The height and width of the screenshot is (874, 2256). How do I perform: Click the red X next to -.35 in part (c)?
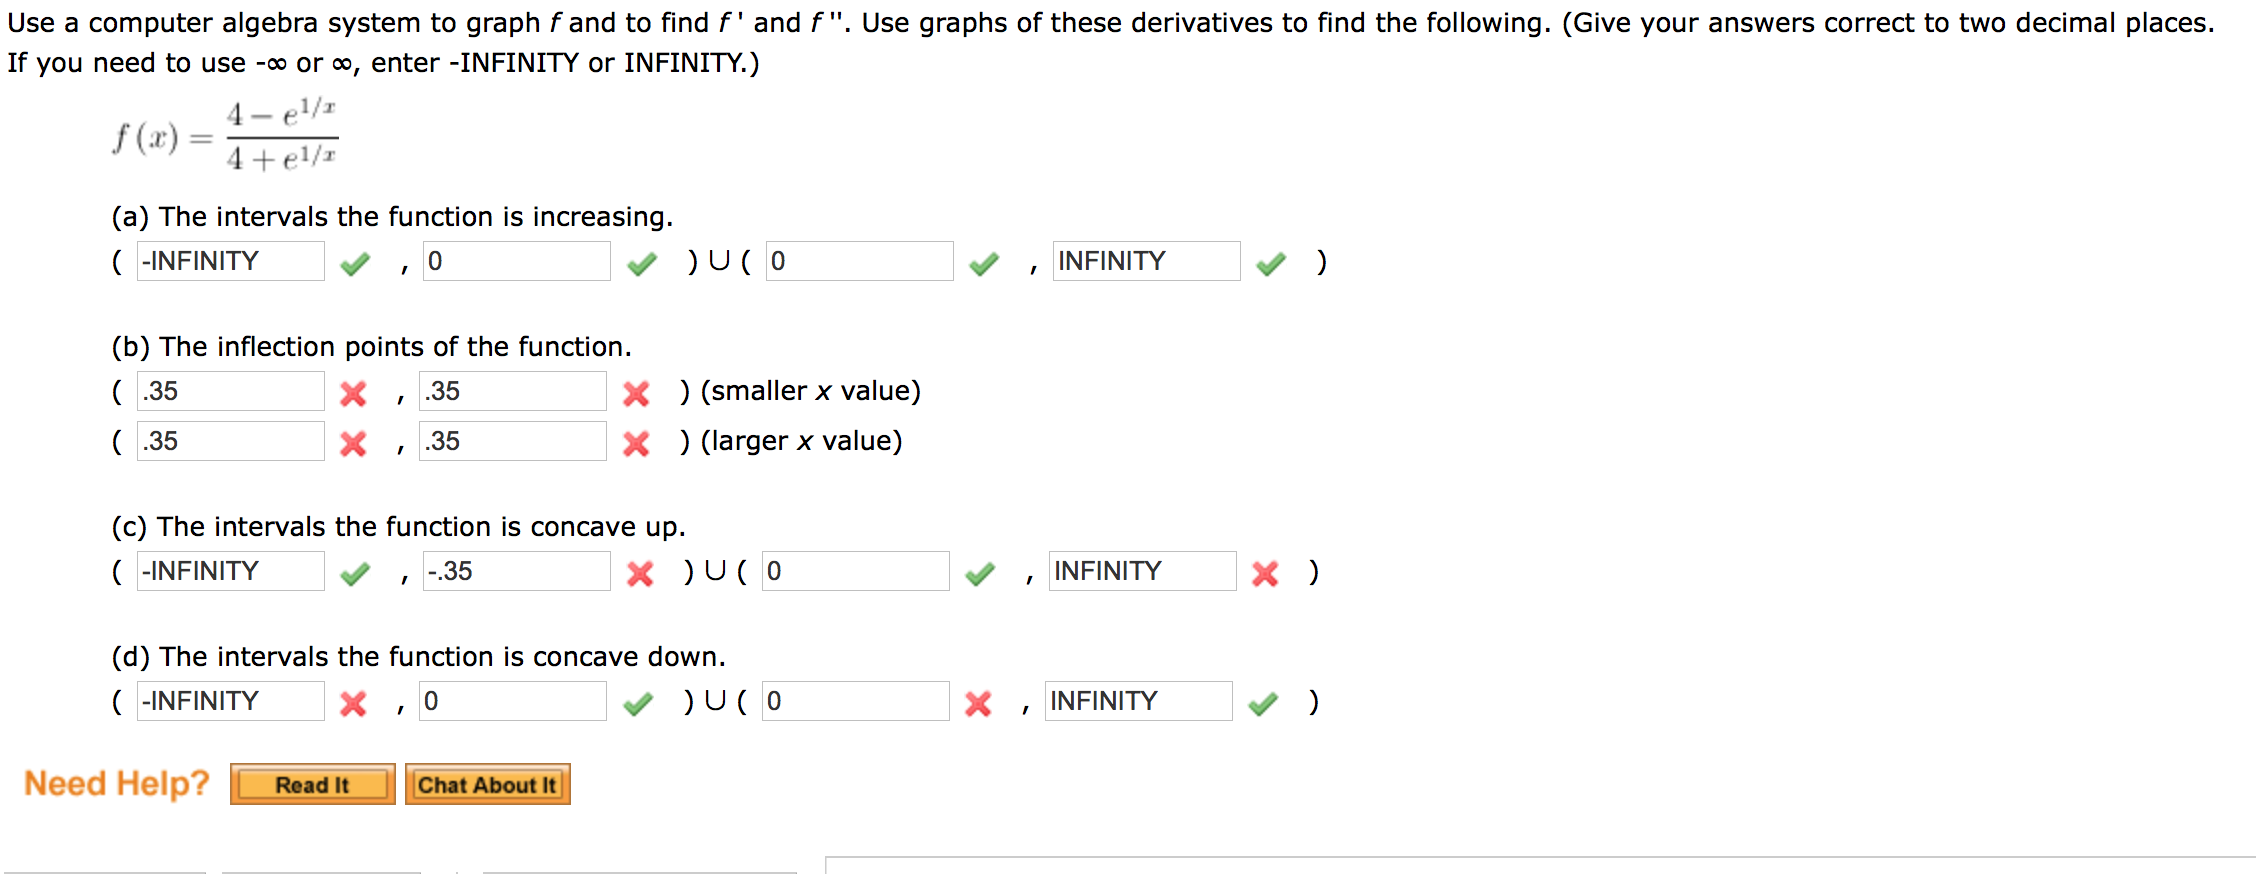[x=639, y=572]
